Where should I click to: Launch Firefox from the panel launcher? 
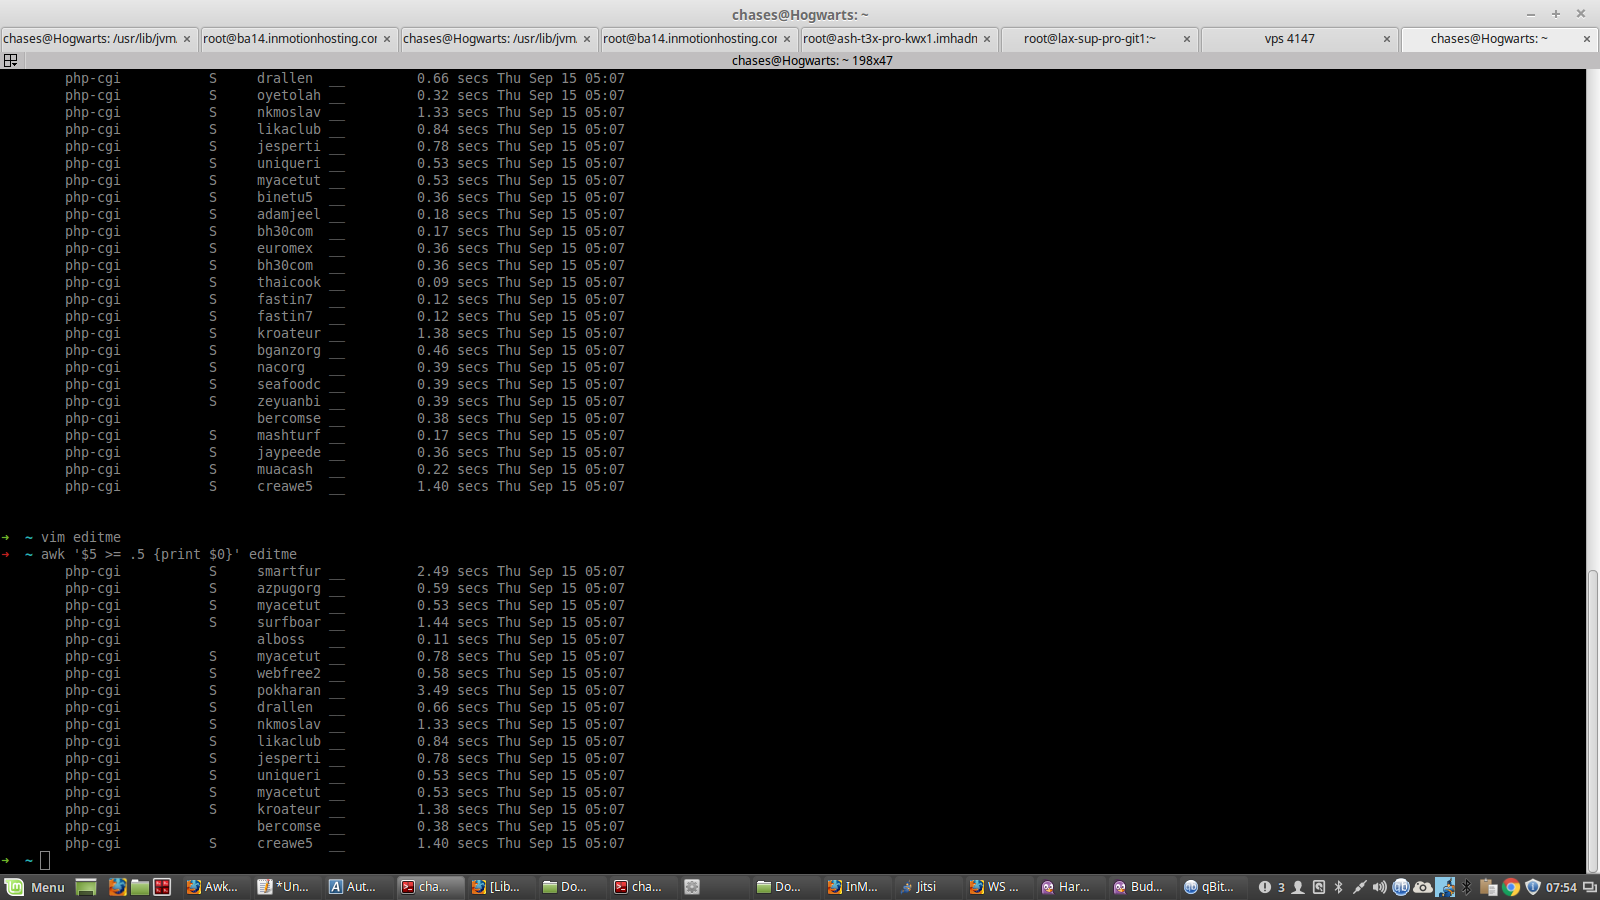coord(117,887)
